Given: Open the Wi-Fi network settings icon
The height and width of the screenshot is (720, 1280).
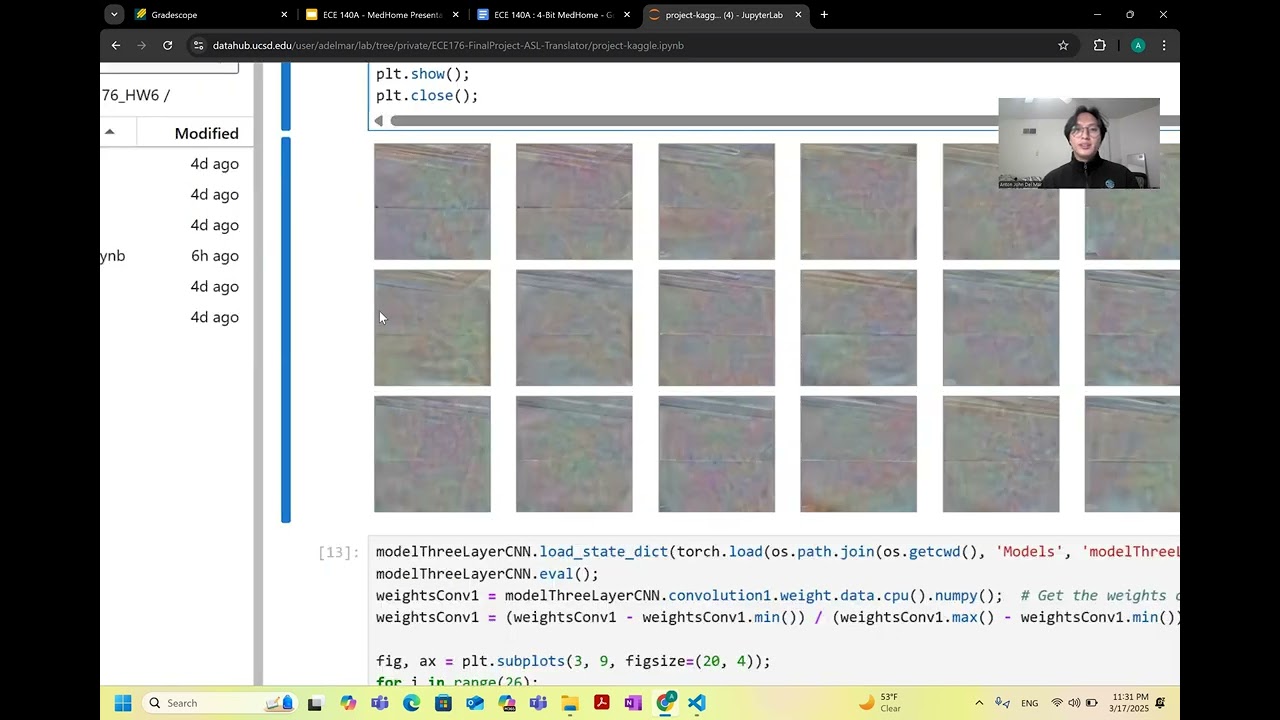Looking at the screenshot, I should point(1057,703).
